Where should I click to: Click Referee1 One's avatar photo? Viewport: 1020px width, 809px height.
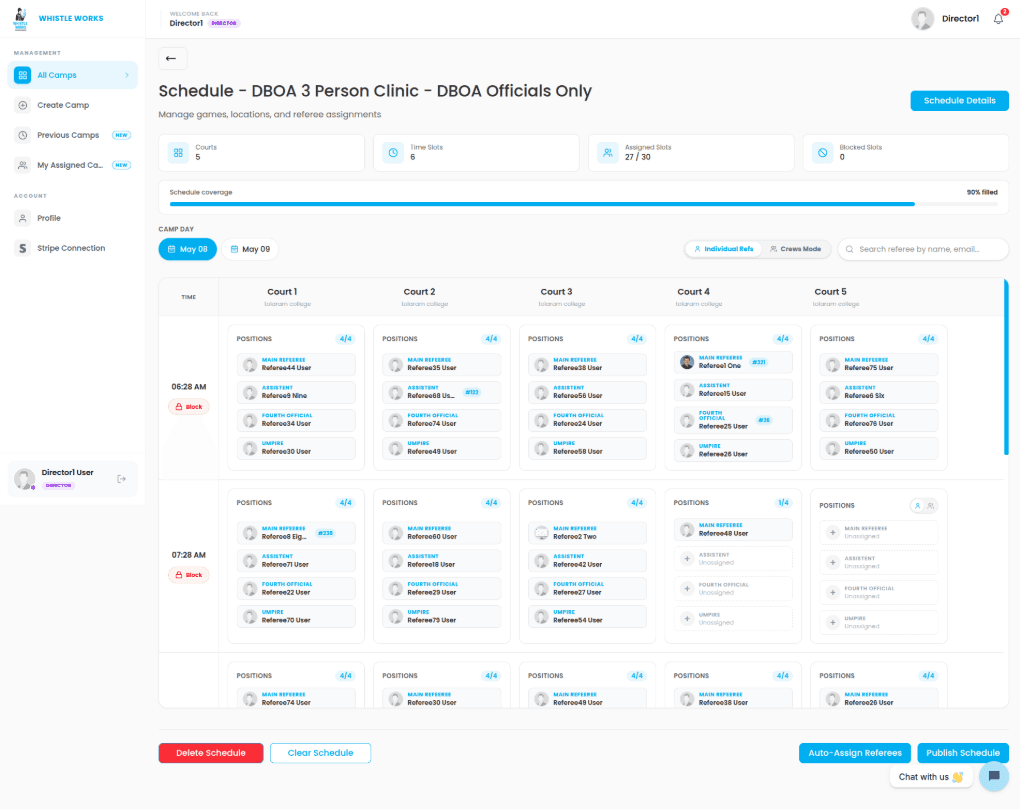[687, 362]
